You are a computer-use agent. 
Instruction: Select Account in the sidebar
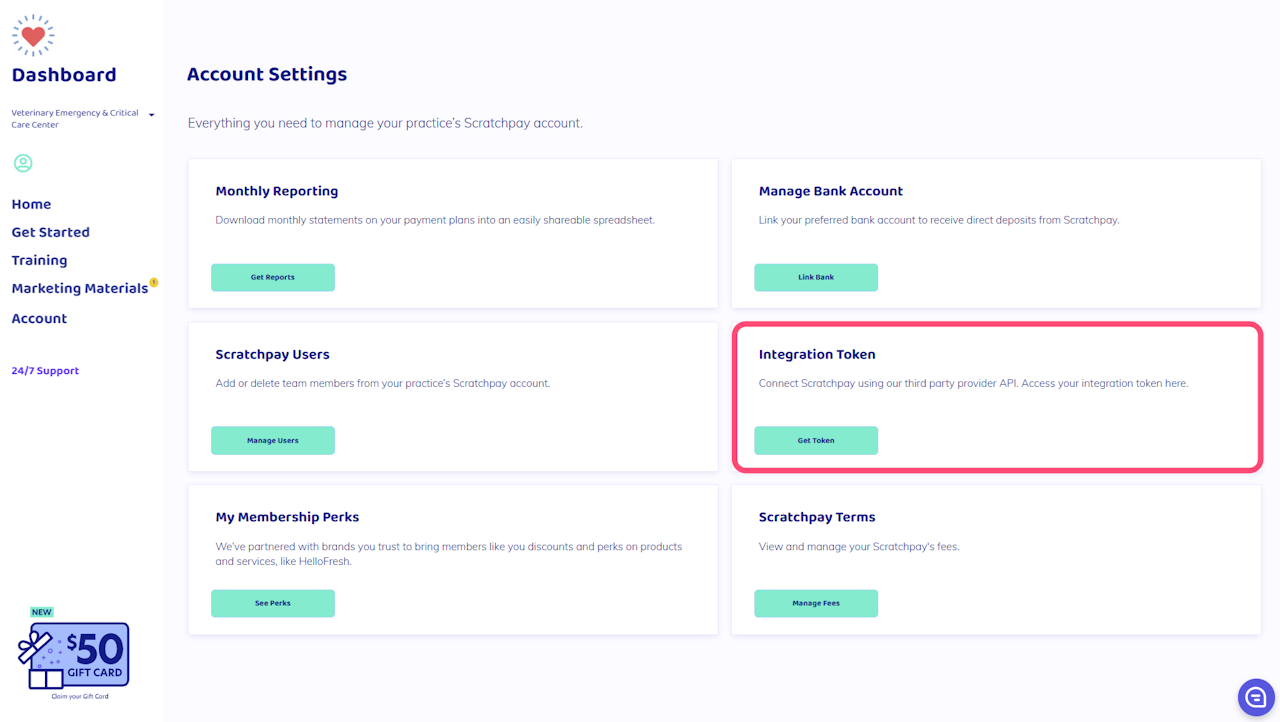(39, 318)
